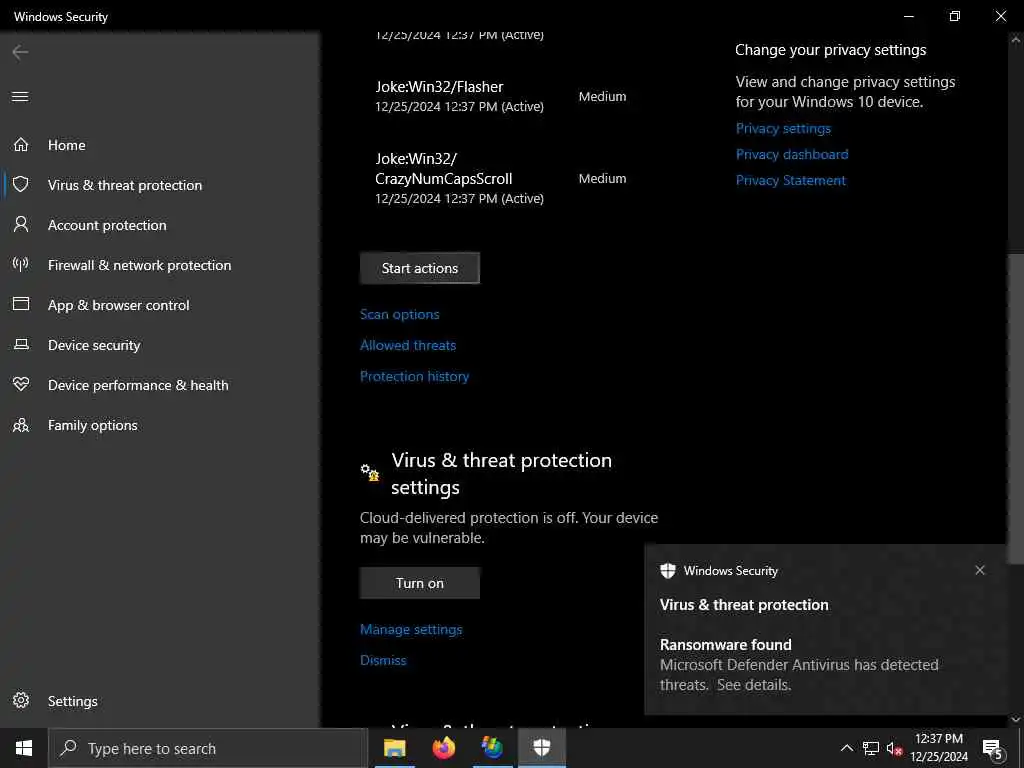Launch Firefox from the taskbar

point(443,748)
